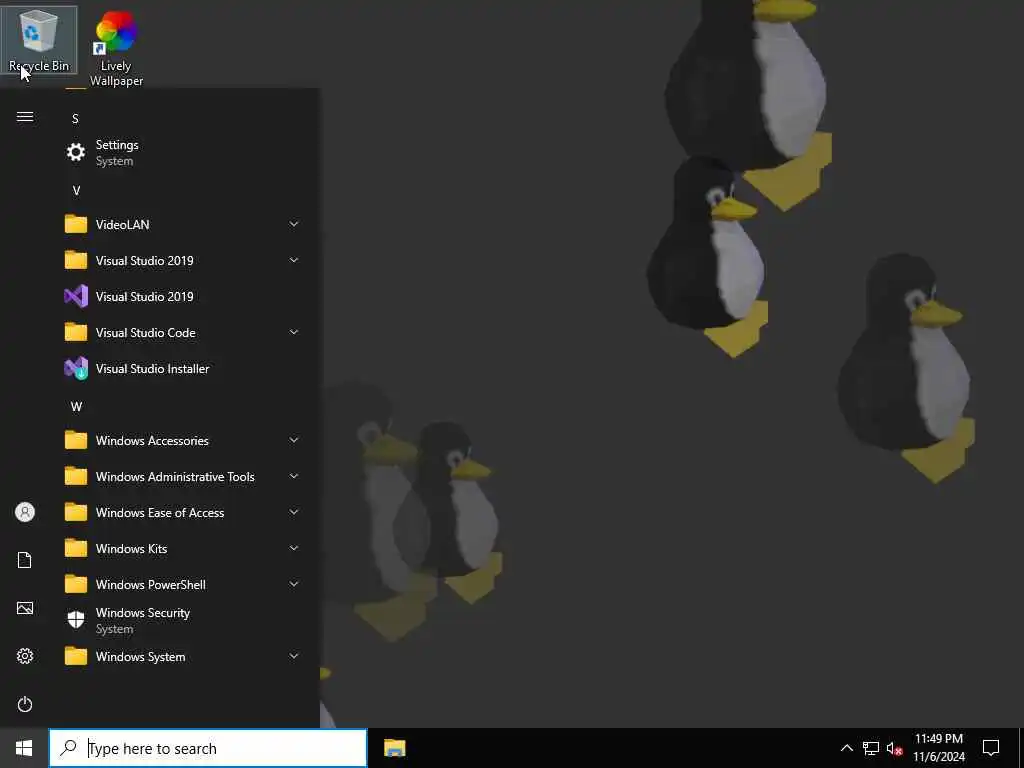
Task: Click the Windows Kits folder label
Action: click(131, 549)
